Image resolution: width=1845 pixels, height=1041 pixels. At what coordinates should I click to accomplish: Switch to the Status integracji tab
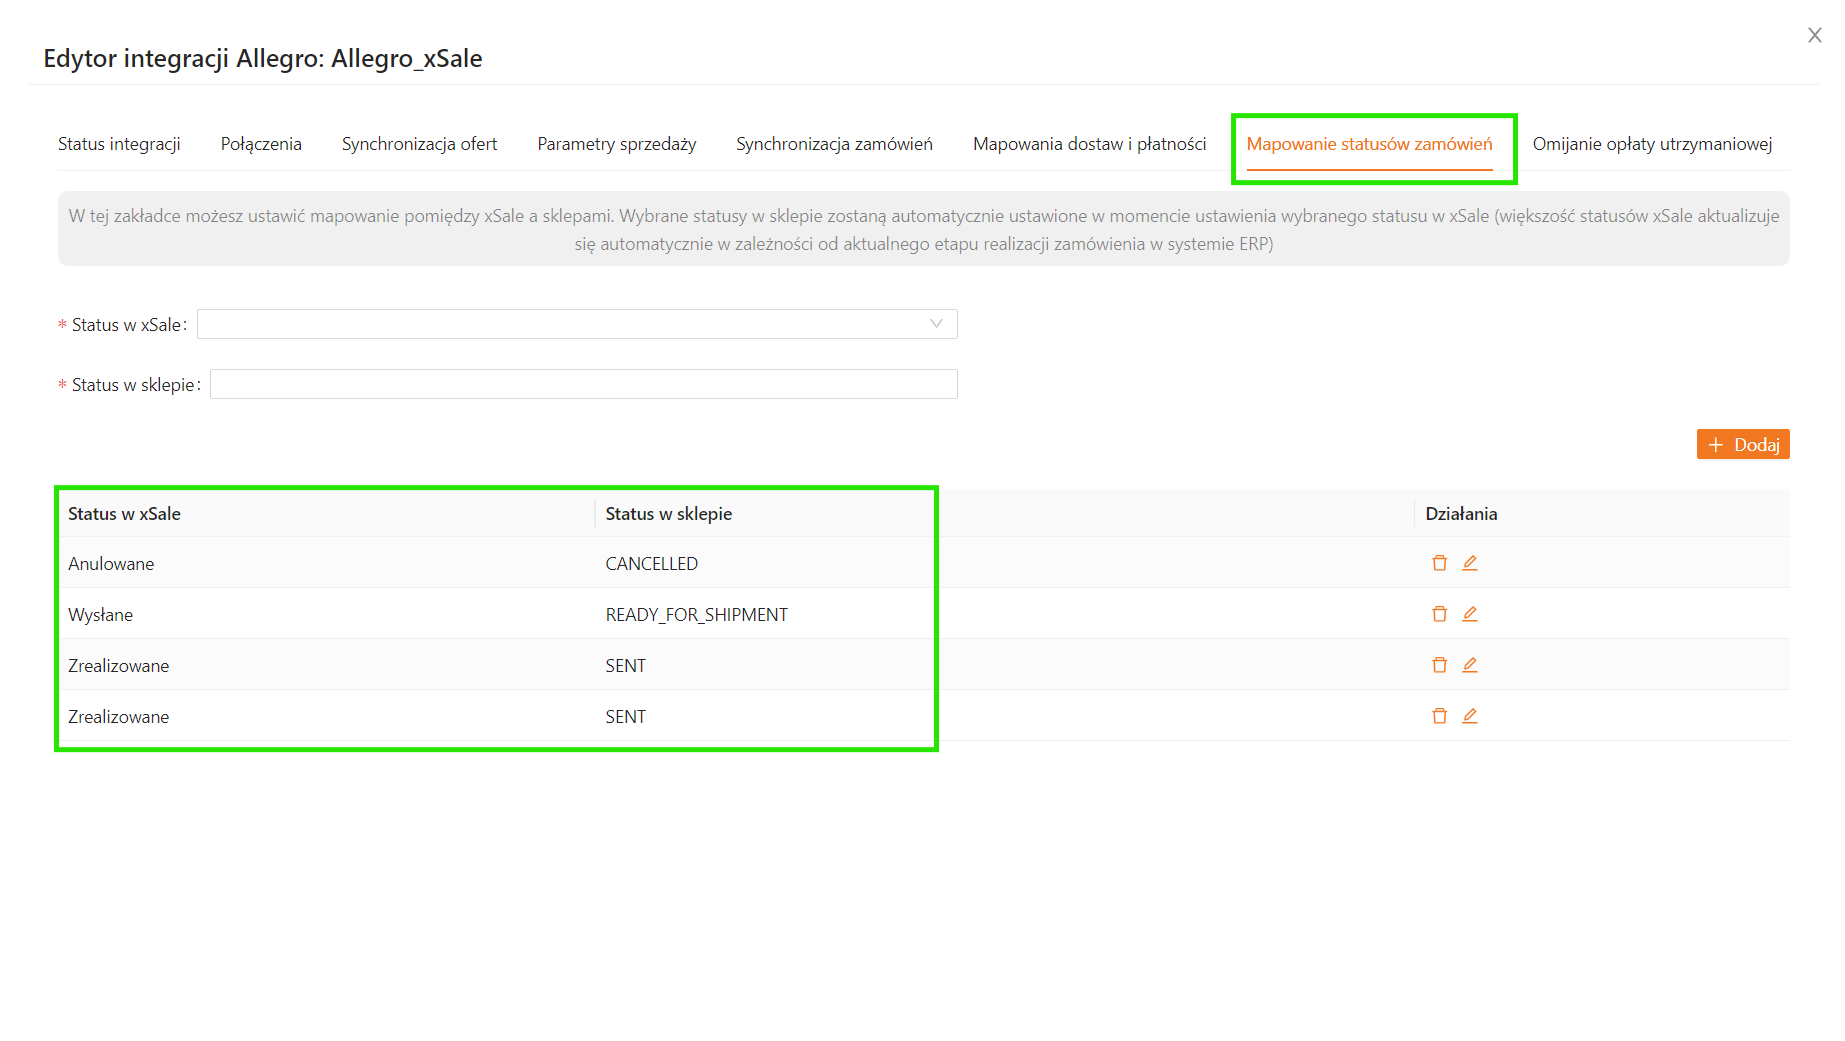119,144
